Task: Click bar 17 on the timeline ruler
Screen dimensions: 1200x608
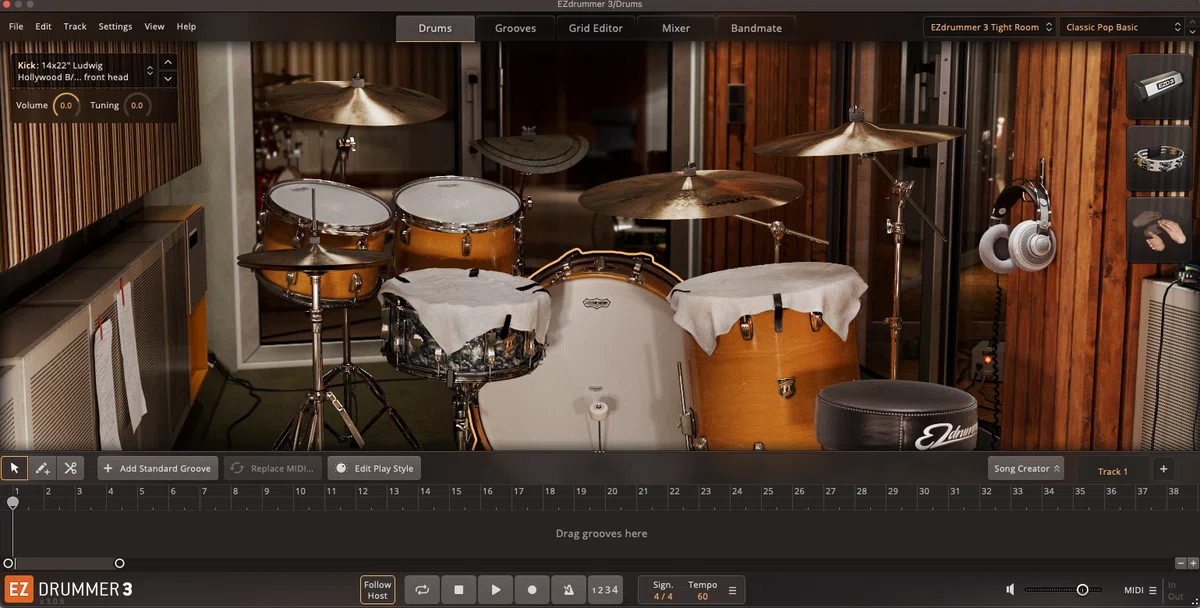Action: tap(518, 491)
